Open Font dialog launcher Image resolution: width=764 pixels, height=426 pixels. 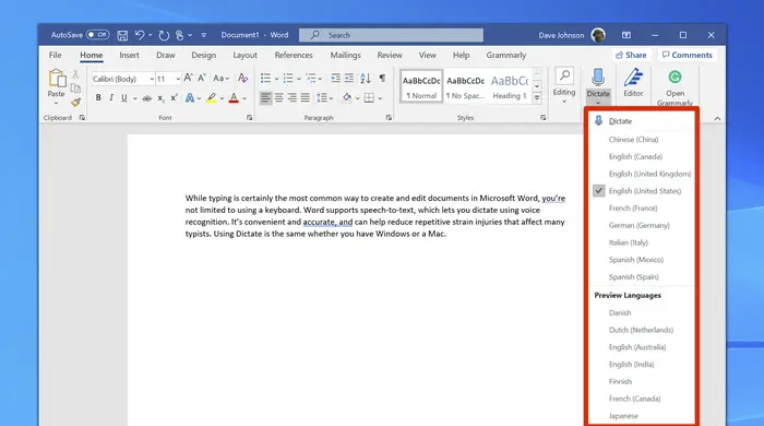click(249, 117)
